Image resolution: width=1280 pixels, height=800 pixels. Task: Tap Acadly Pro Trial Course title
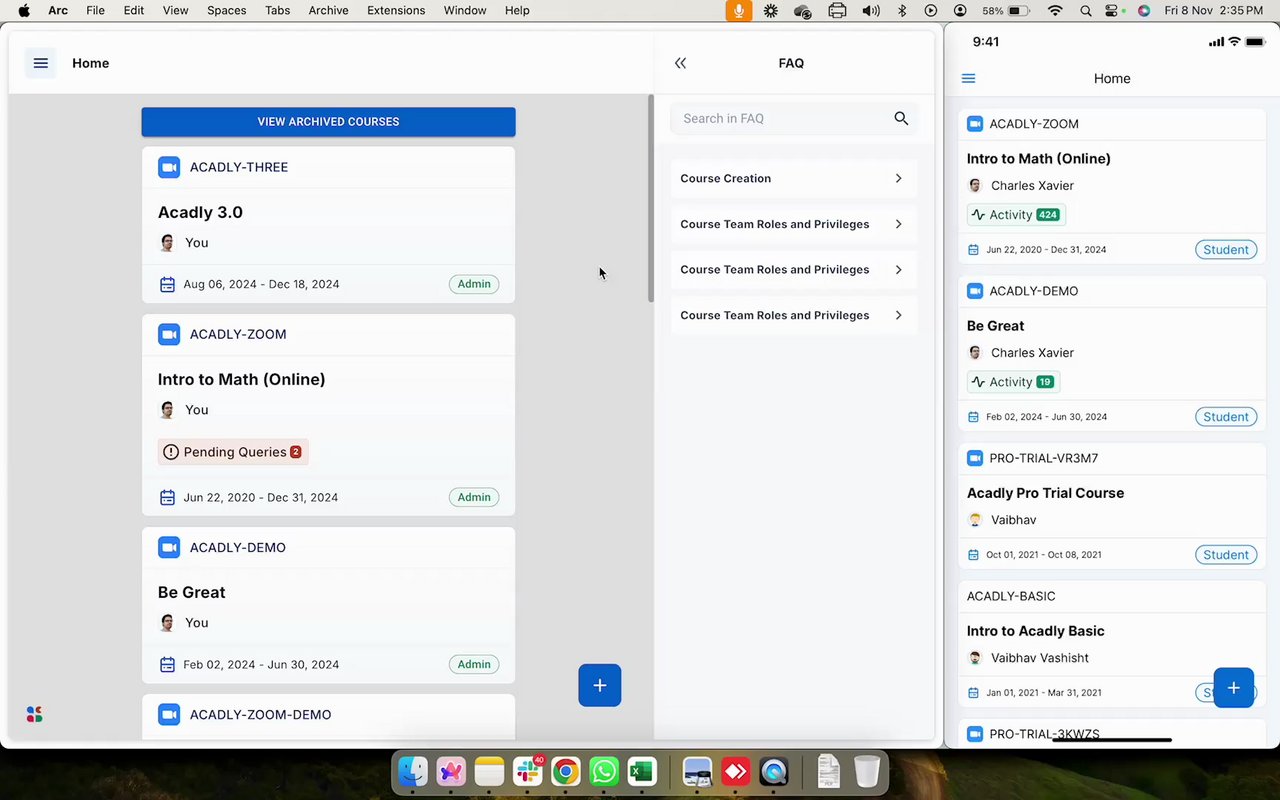[x=1045, y=493]
